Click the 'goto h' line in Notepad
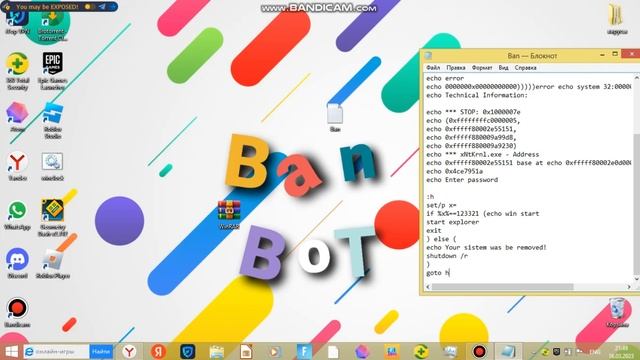 [x=438, y=273]
